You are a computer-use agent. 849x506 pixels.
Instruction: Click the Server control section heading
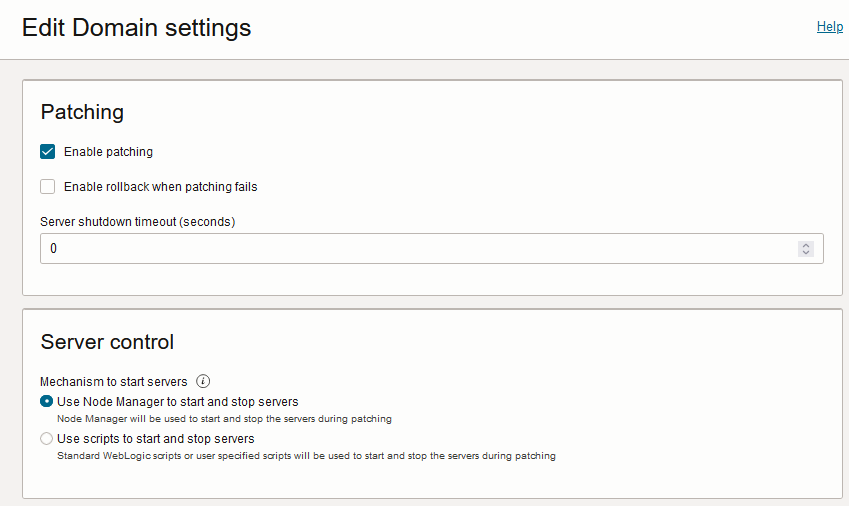(x=107, y=342)
